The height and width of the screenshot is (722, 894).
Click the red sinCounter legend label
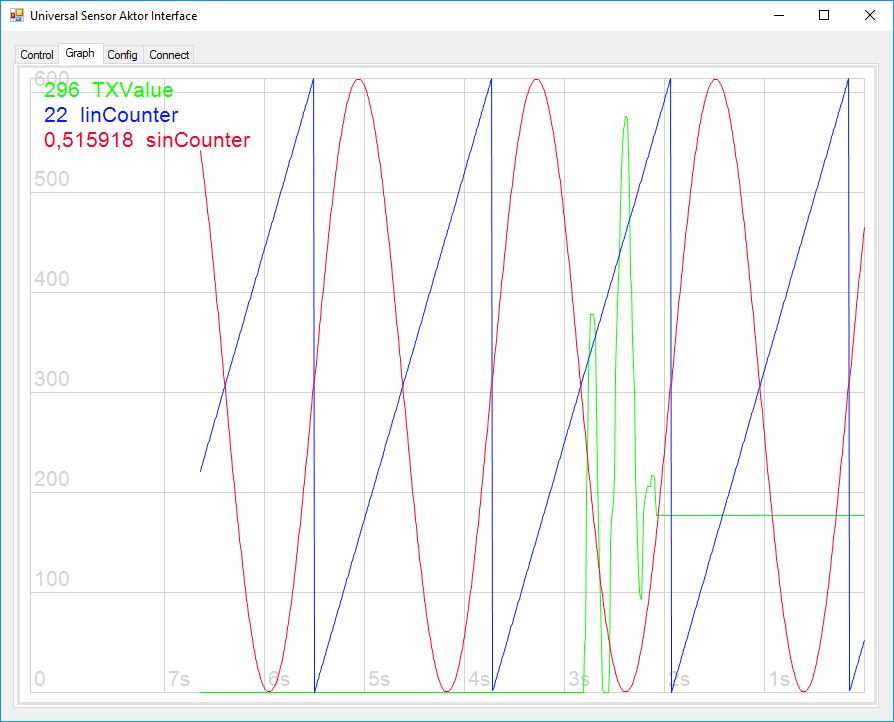pos(198,140)
